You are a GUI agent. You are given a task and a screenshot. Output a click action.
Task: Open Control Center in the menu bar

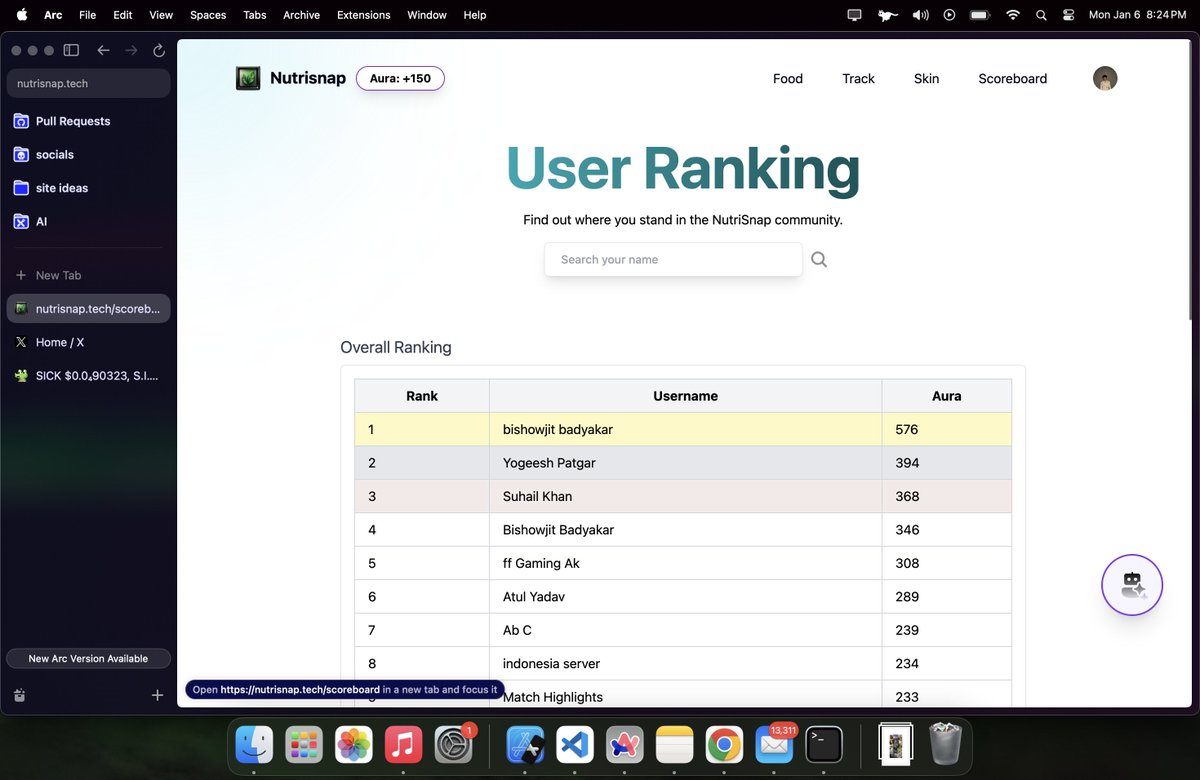1068,15
